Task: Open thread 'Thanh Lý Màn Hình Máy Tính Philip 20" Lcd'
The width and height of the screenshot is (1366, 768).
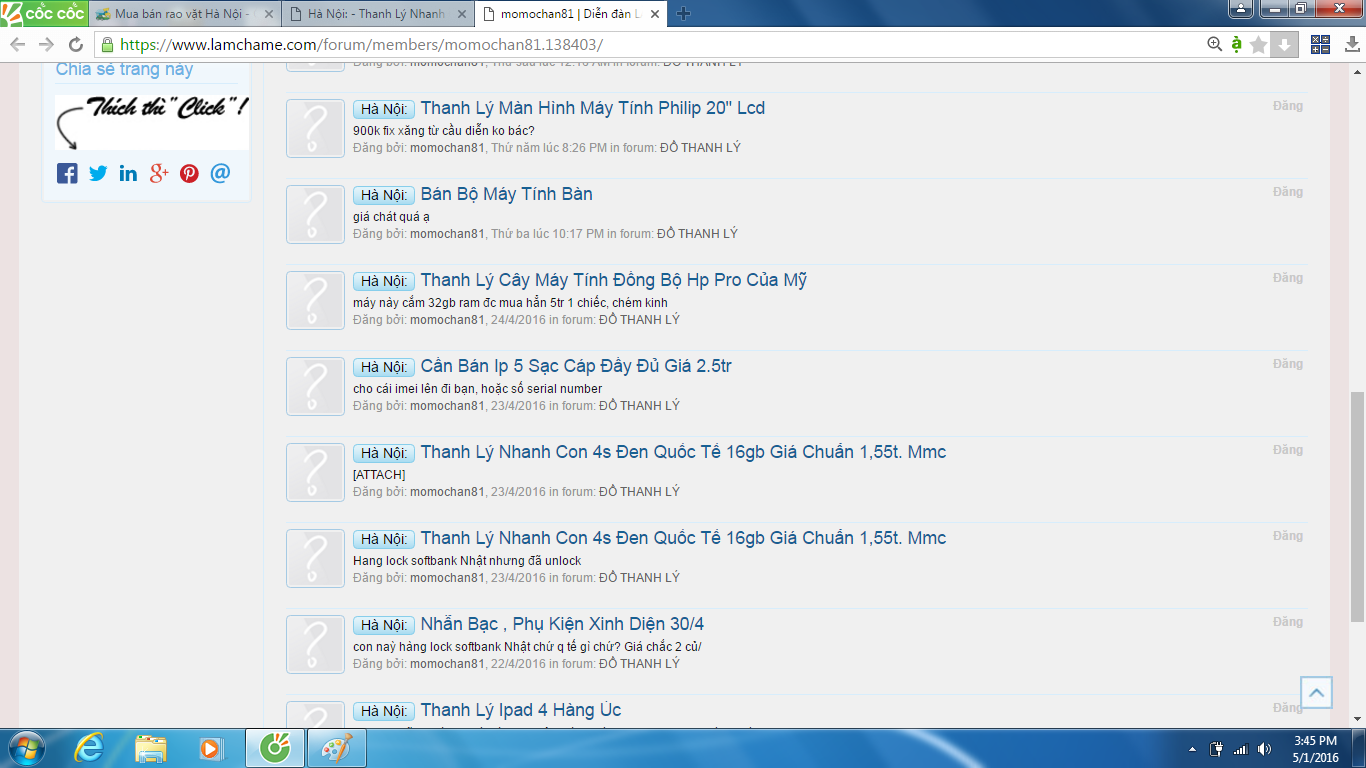Action: coord(593,108)
